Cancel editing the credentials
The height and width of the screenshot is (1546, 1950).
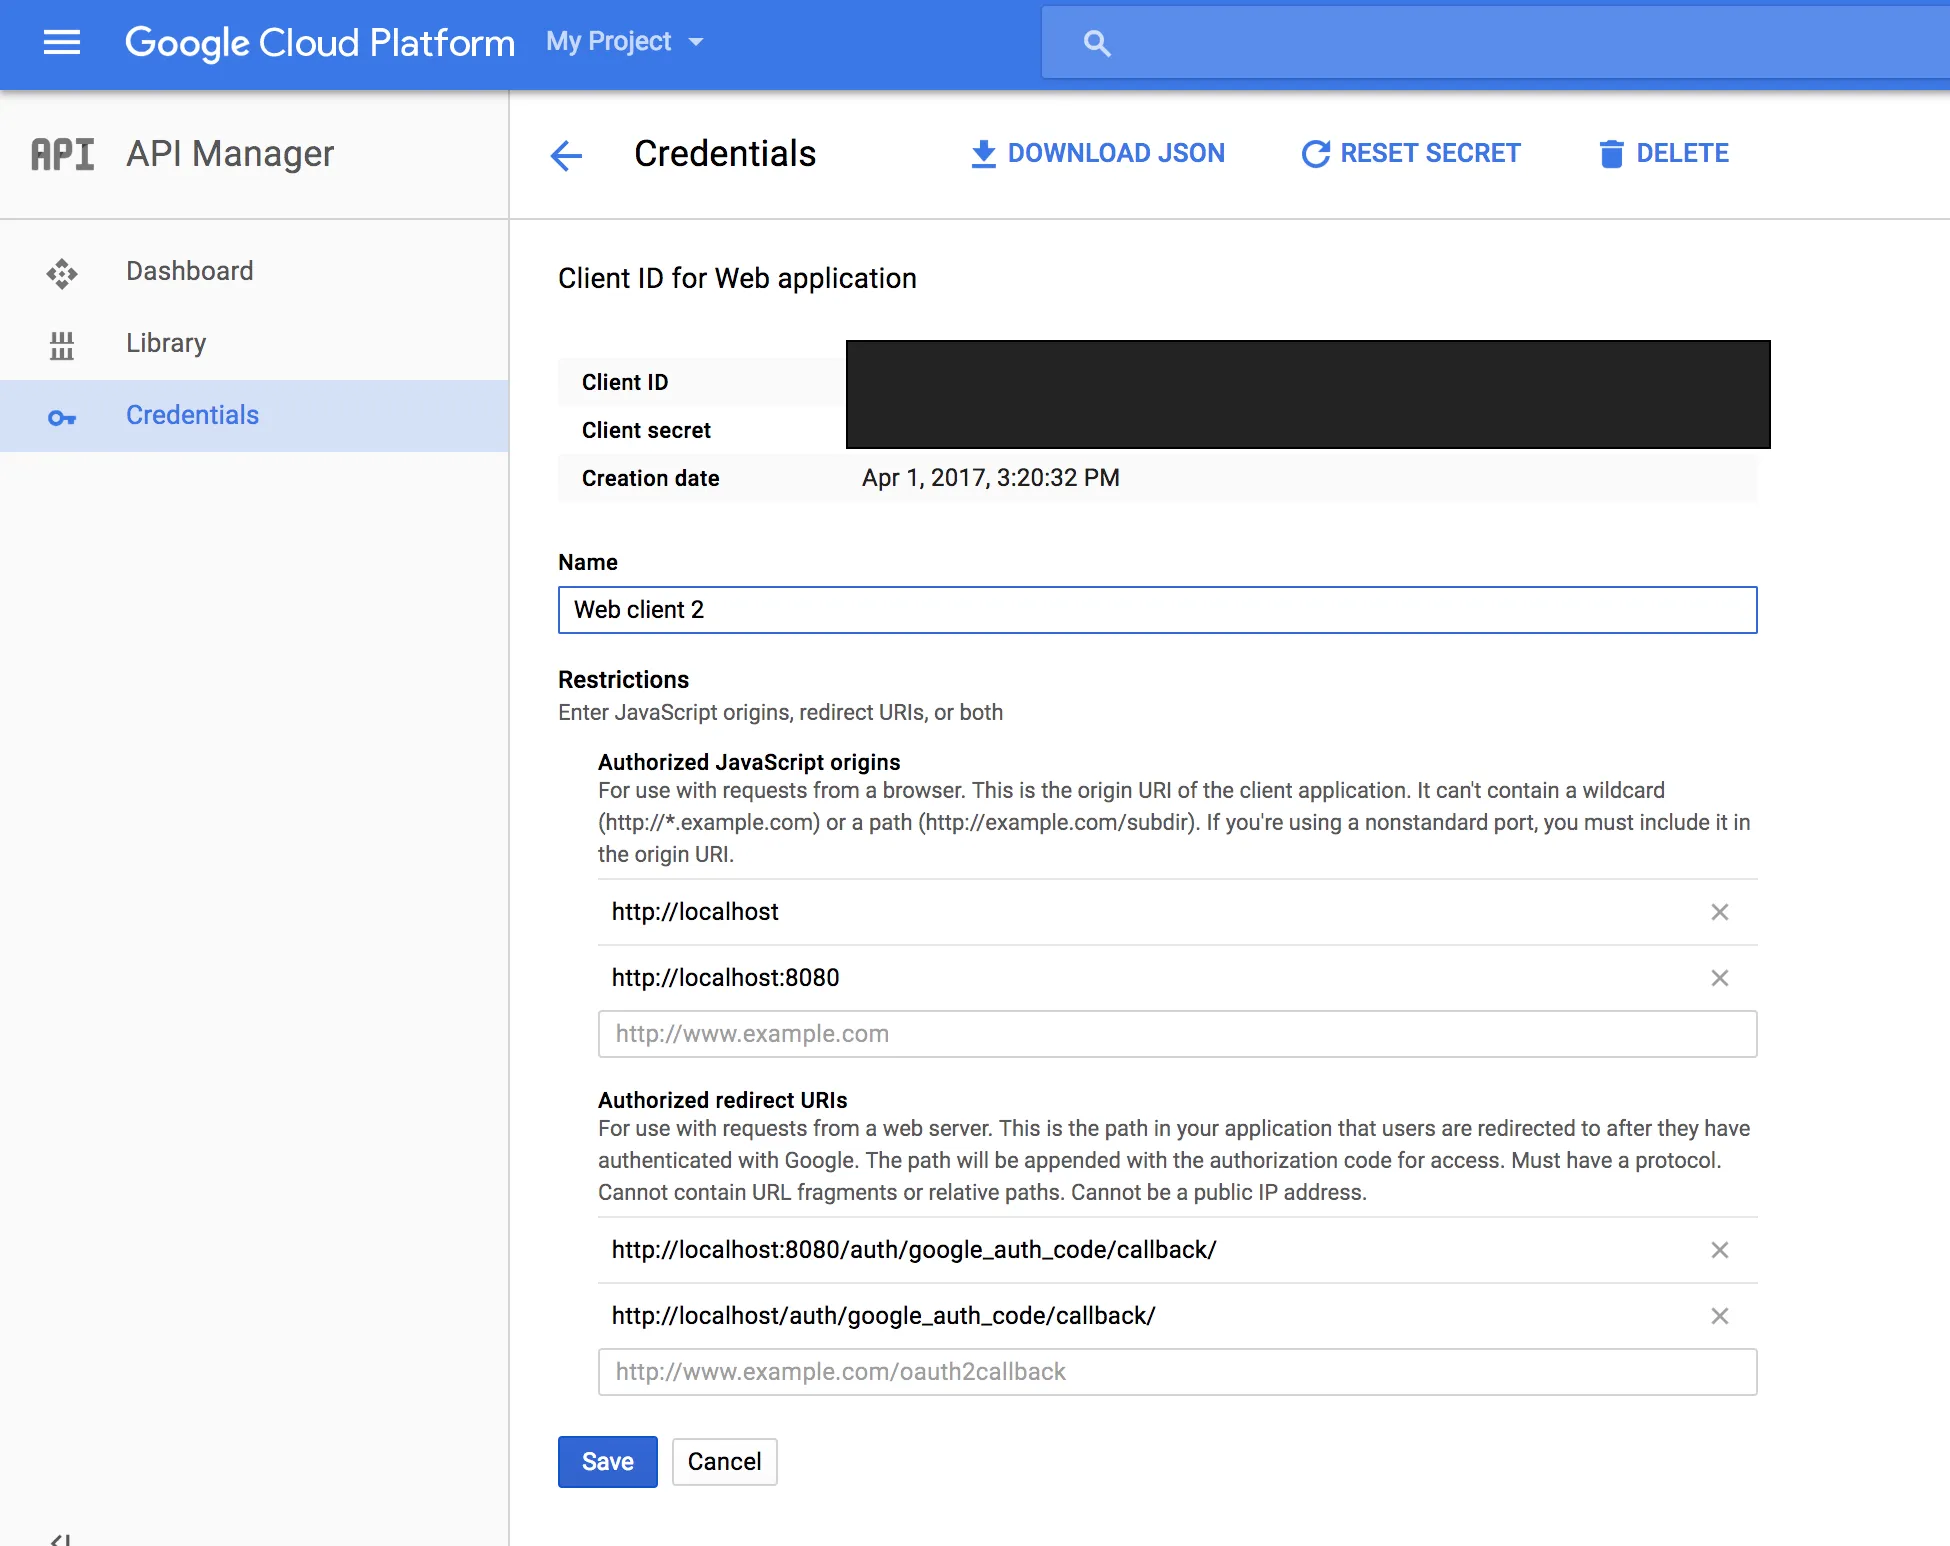click(x=724, y=1462)
